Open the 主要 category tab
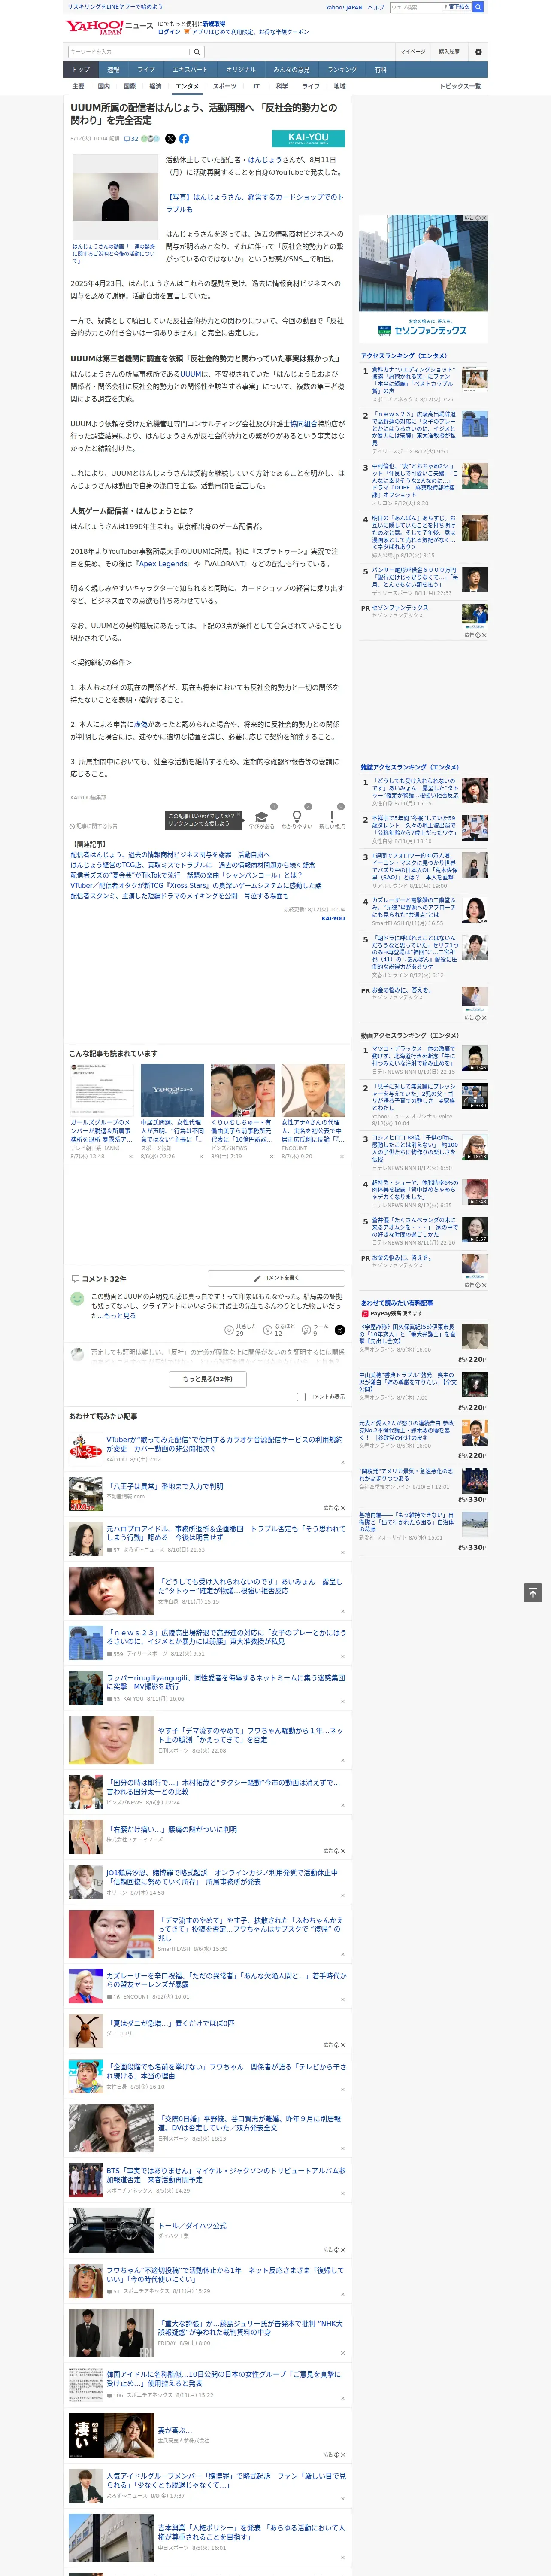Viewport: 551px width, 2576px height. [x=78, y=86]
